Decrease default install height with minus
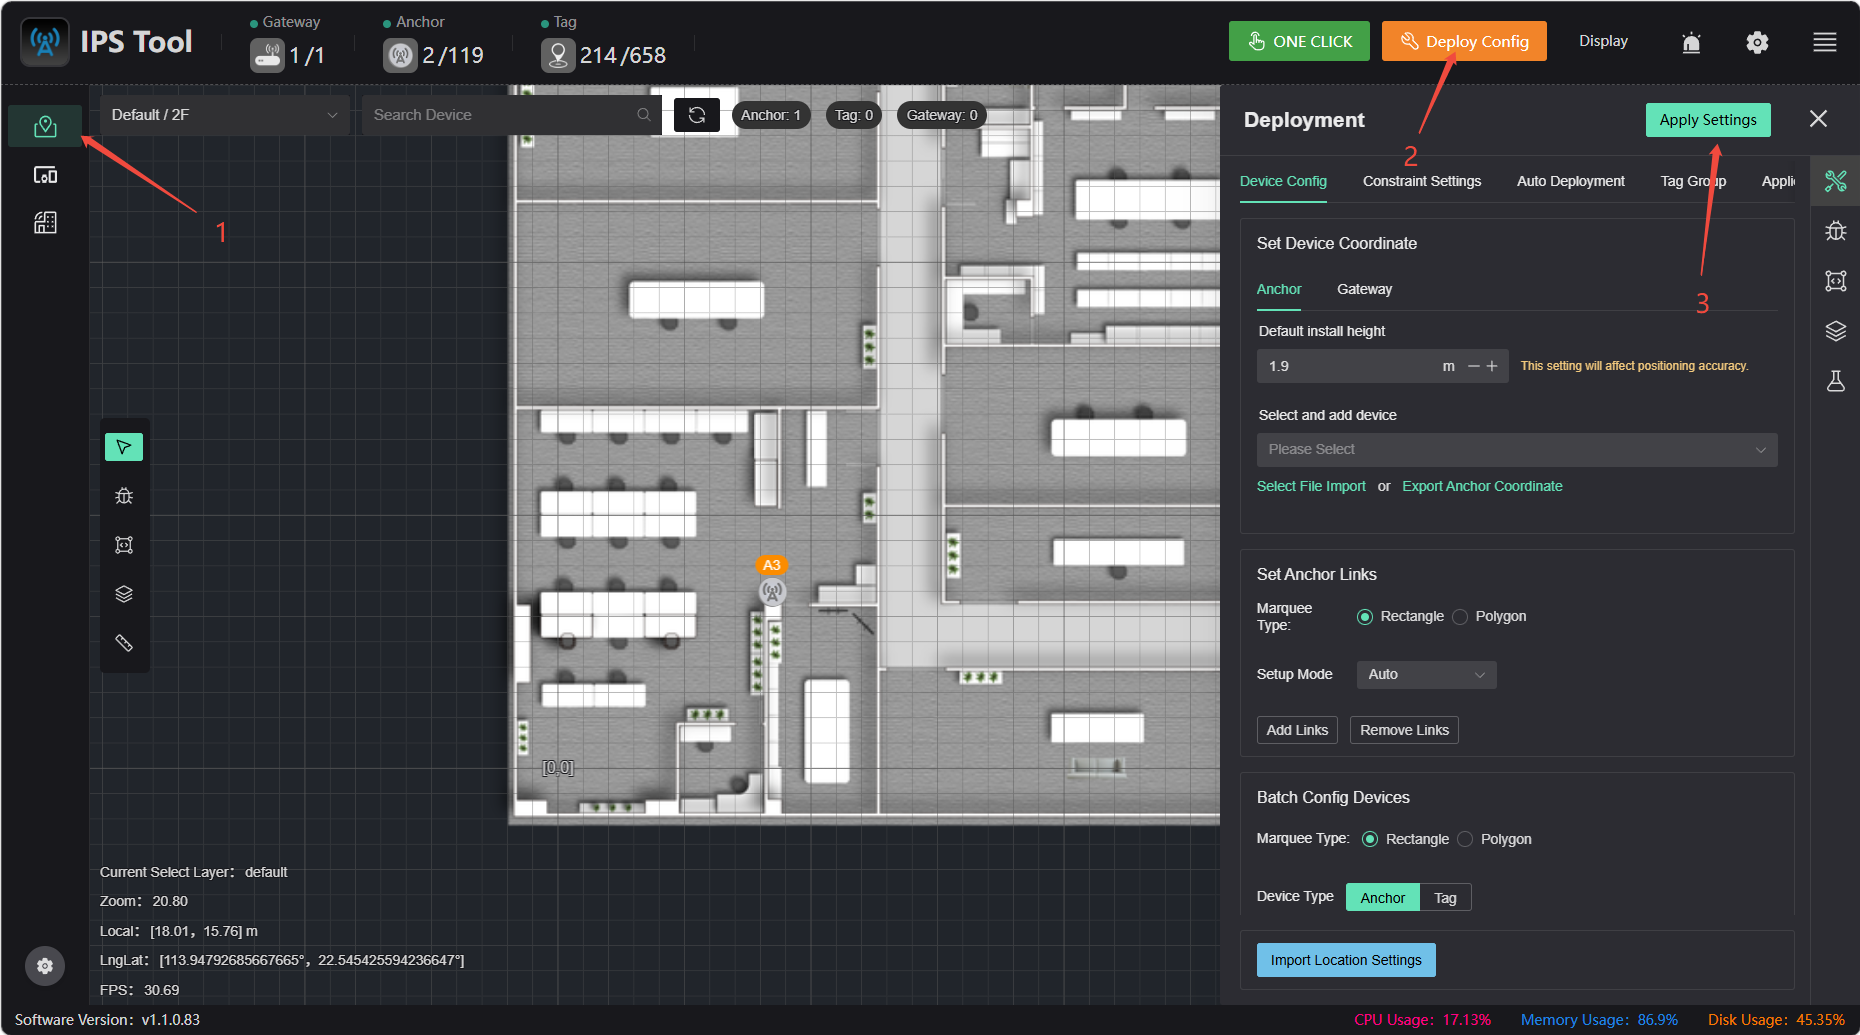 pyautogui.click(x=1474, y=367)
